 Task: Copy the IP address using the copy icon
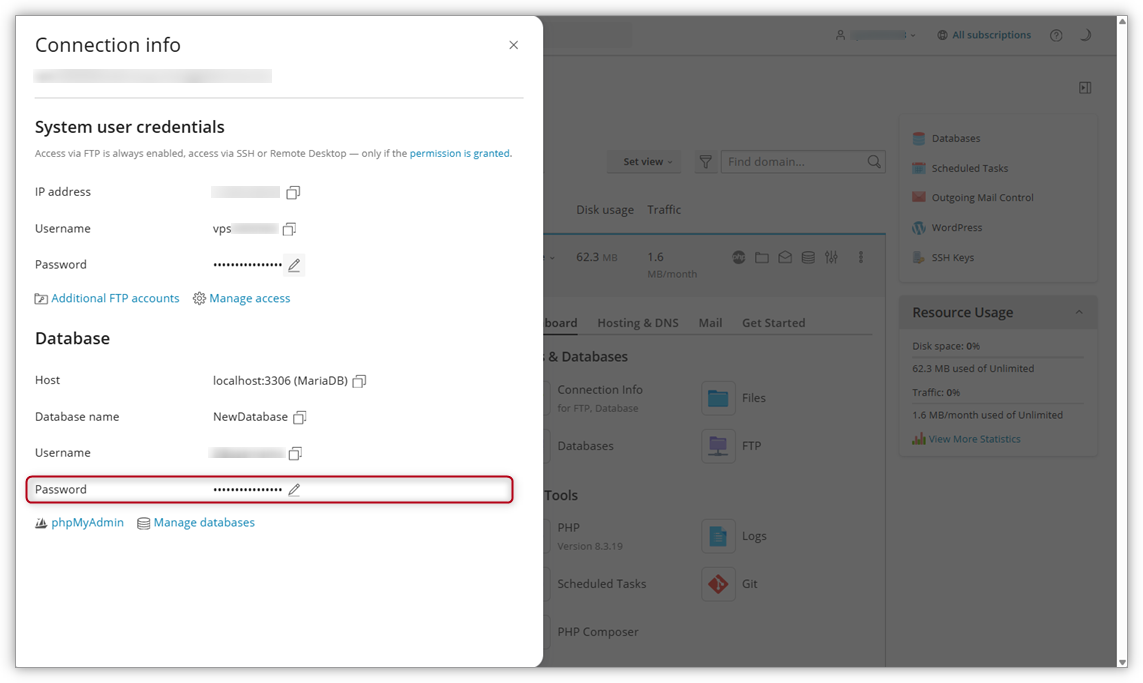click(x=293, y=192)
